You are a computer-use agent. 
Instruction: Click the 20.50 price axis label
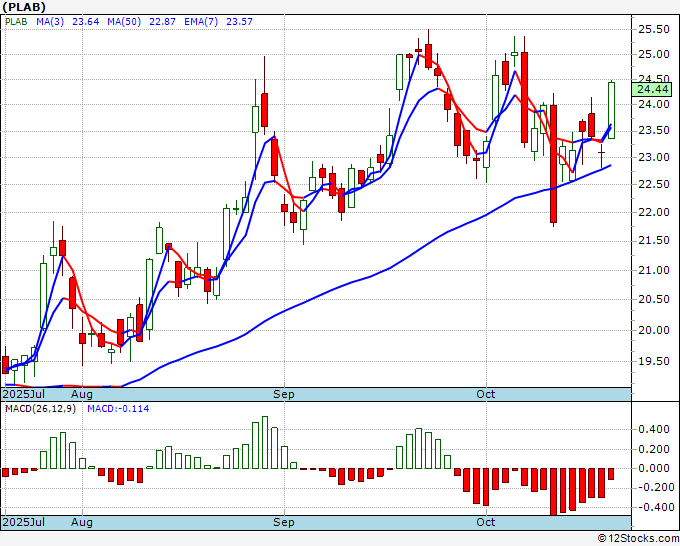coord(654,299)
